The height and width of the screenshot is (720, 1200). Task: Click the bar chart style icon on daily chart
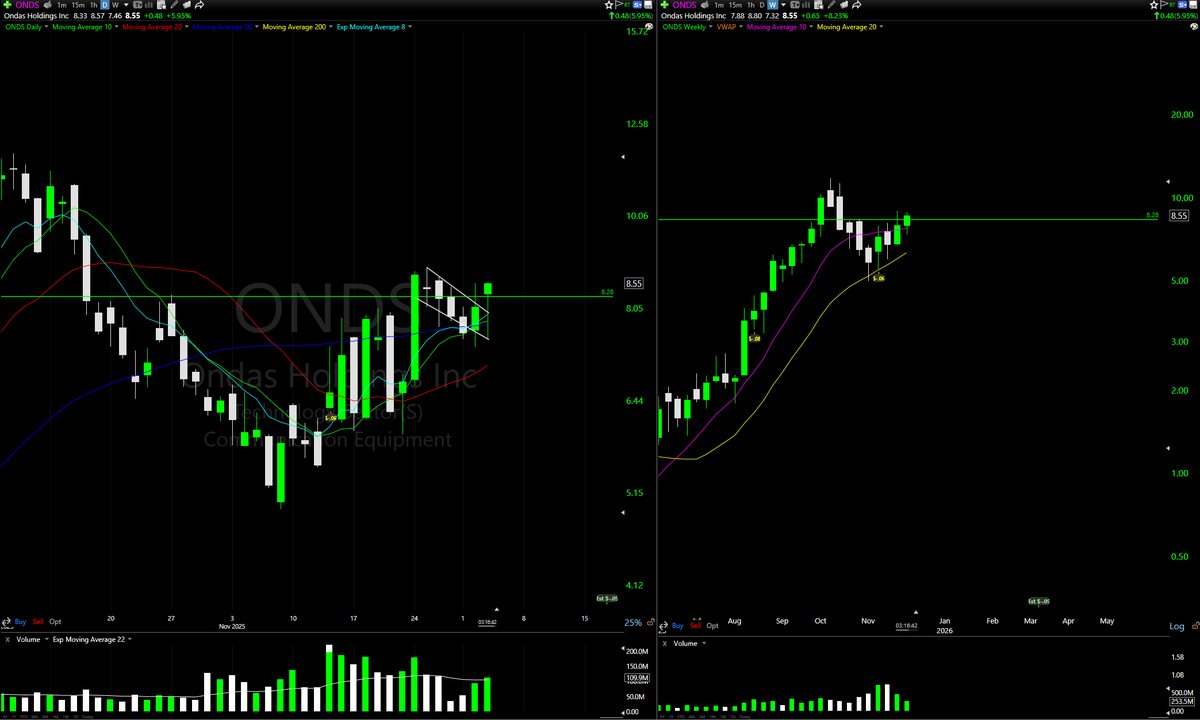coord(149,5)
